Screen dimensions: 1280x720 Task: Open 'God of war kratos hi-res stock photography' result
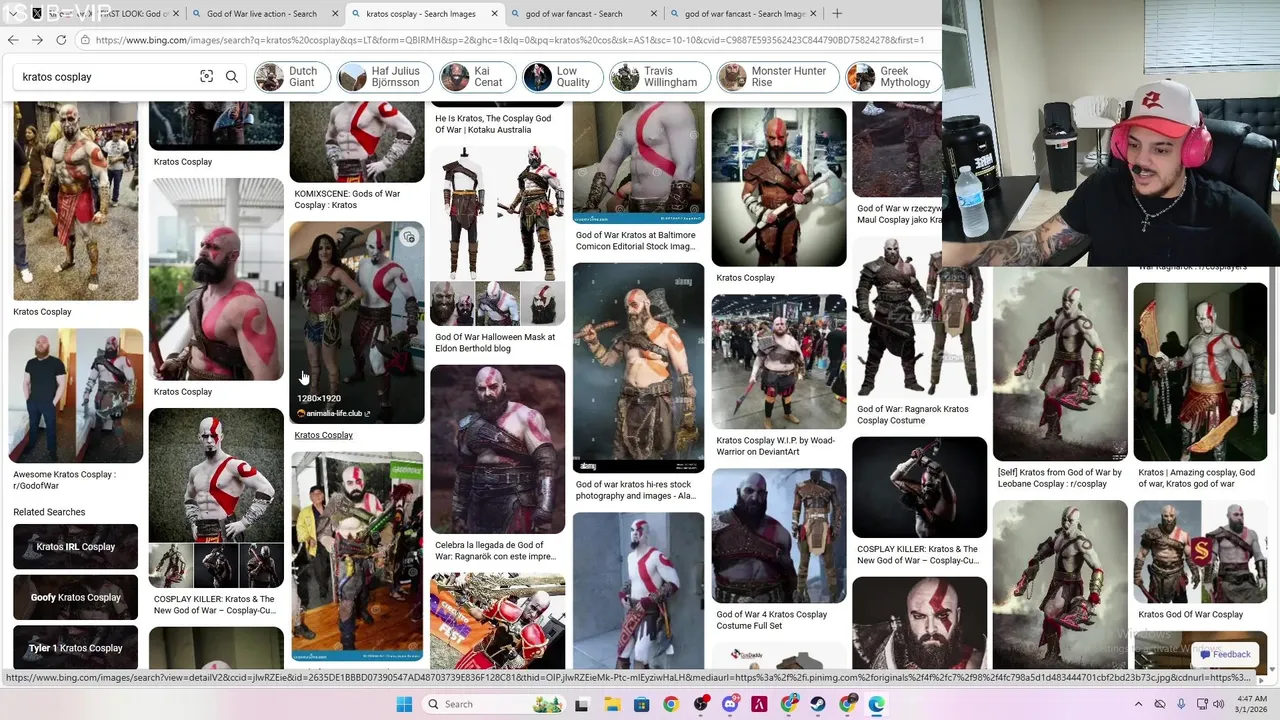pyautogui.click(x=635, y=490)
